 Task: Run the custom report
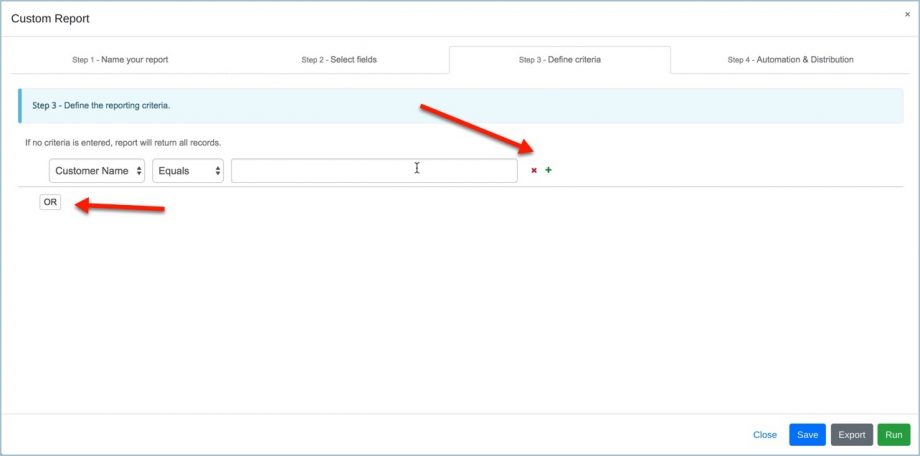[894, 435]
